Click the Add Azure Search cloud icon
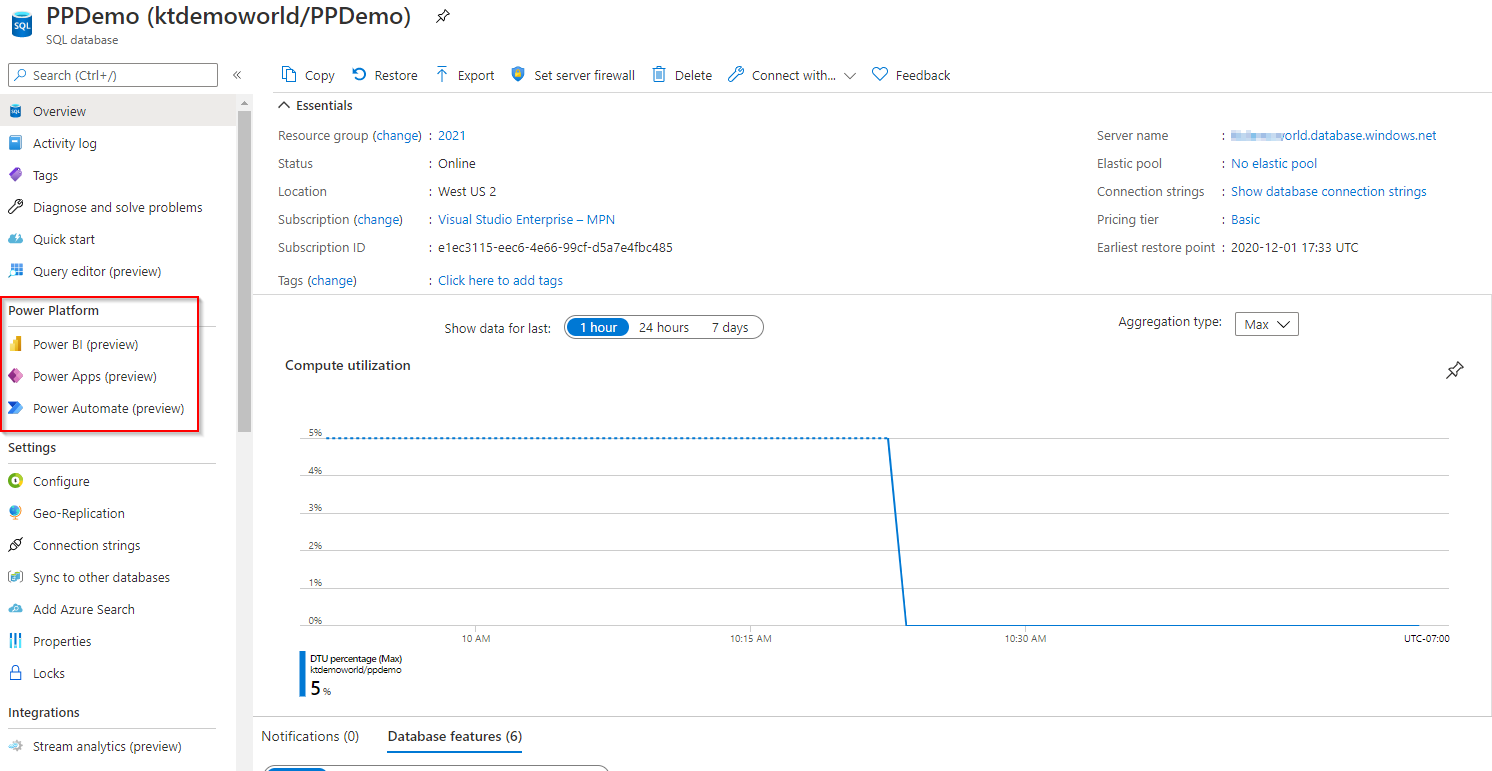Screen dimensions: 1492x771 click(x=15, y=609)
